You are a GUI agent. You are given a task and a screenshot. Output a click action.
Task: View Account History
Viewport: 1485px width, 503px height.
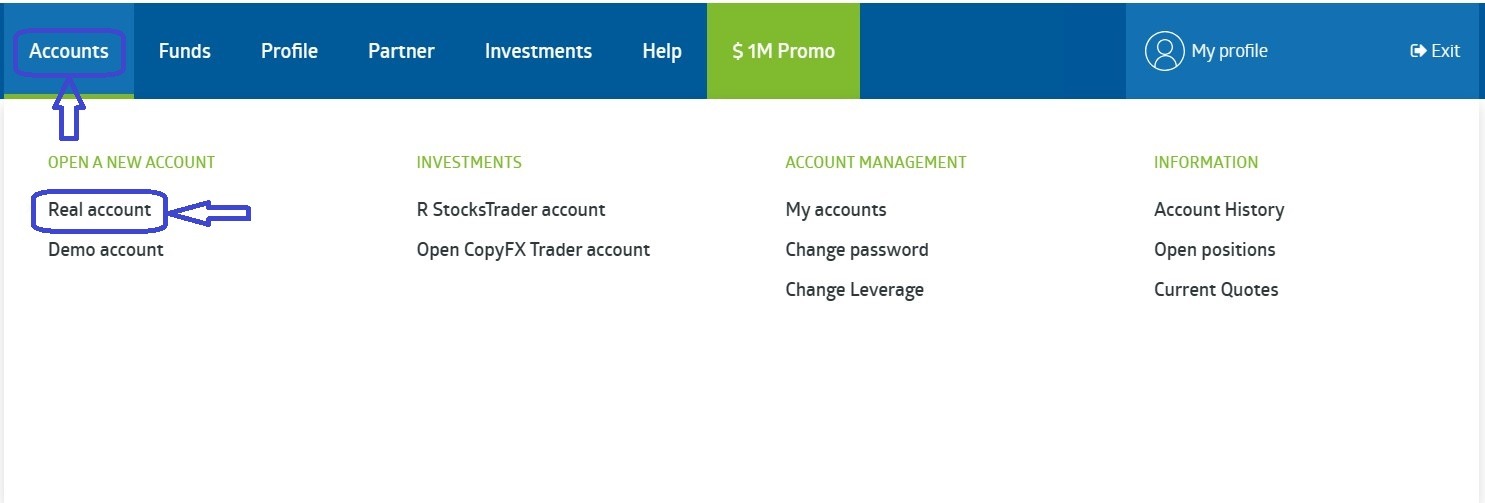click(x=1218, y=210)
